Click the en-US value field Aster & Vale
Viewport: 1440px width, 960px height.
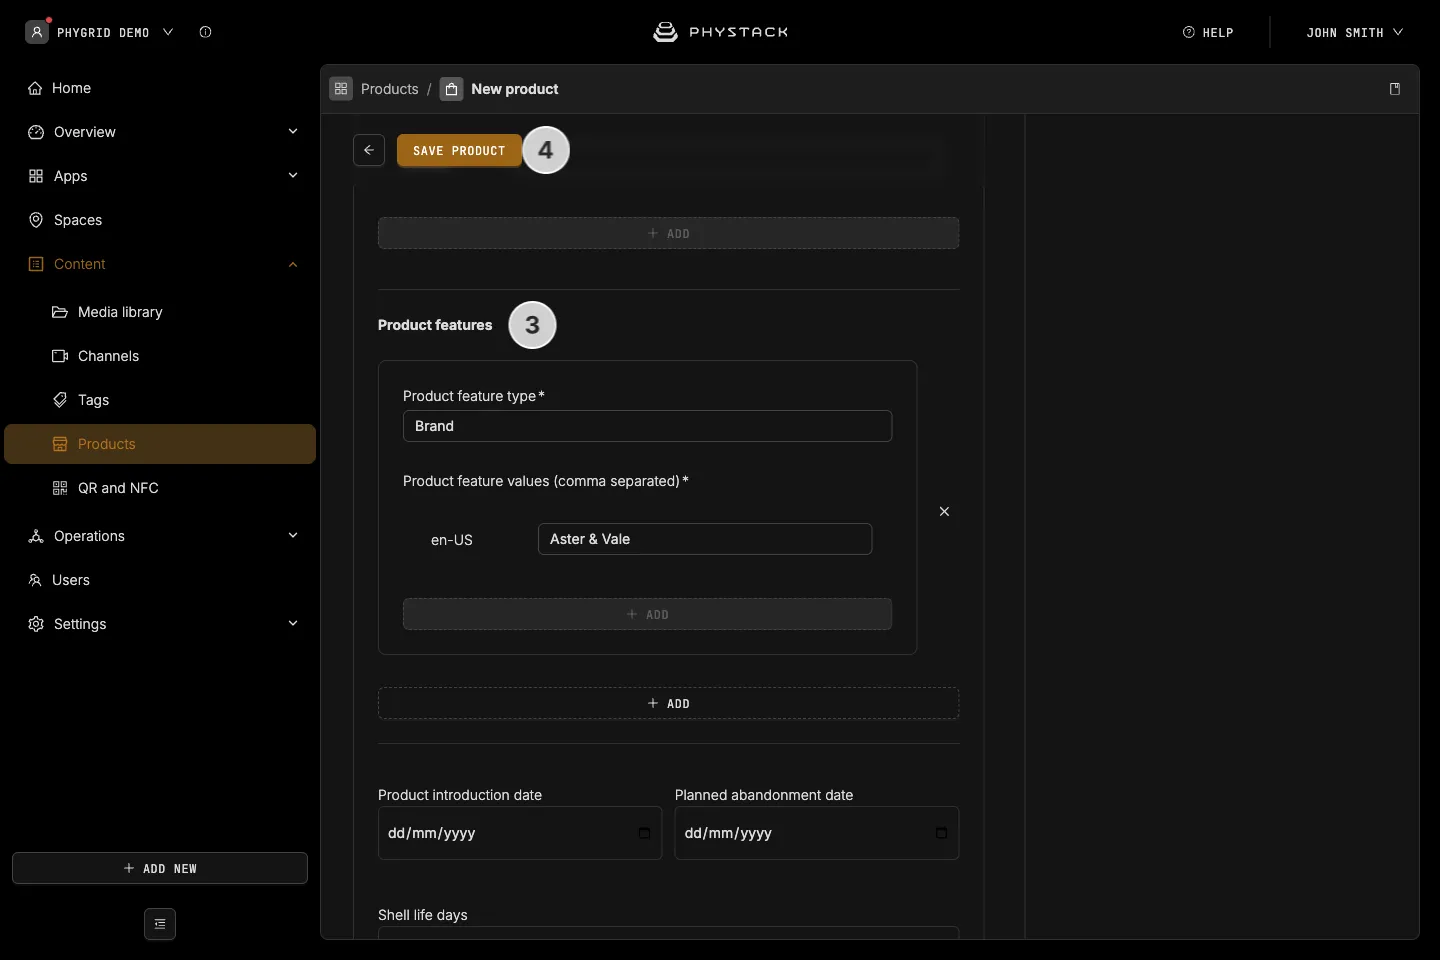pyautogui.click(x=705, y=539)
